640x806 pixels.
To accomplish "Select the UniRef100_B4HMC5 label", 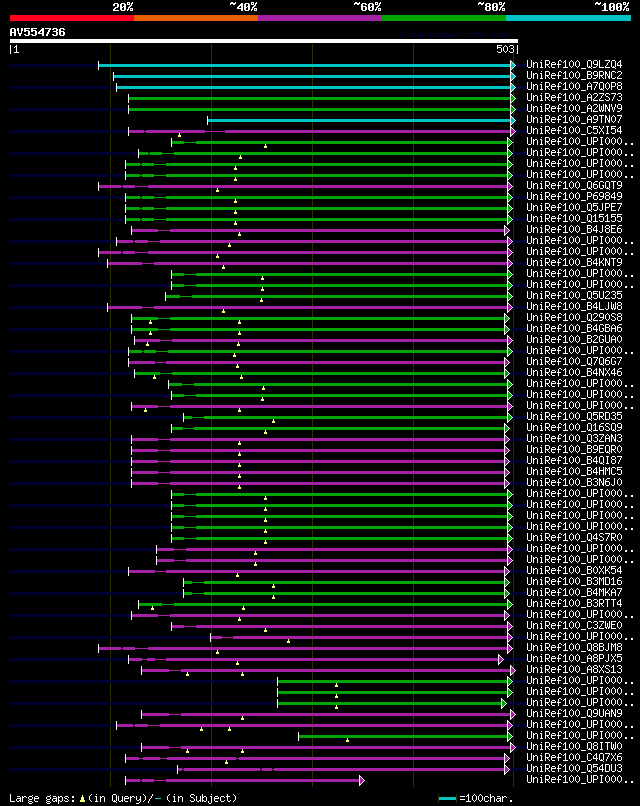I will pos(574,471).
